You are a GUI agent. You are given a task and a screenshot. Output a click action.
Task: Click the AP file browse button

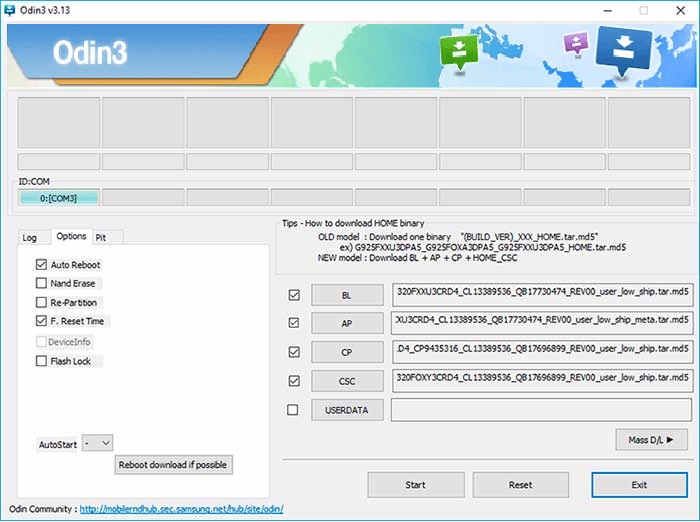coord(347,323)
